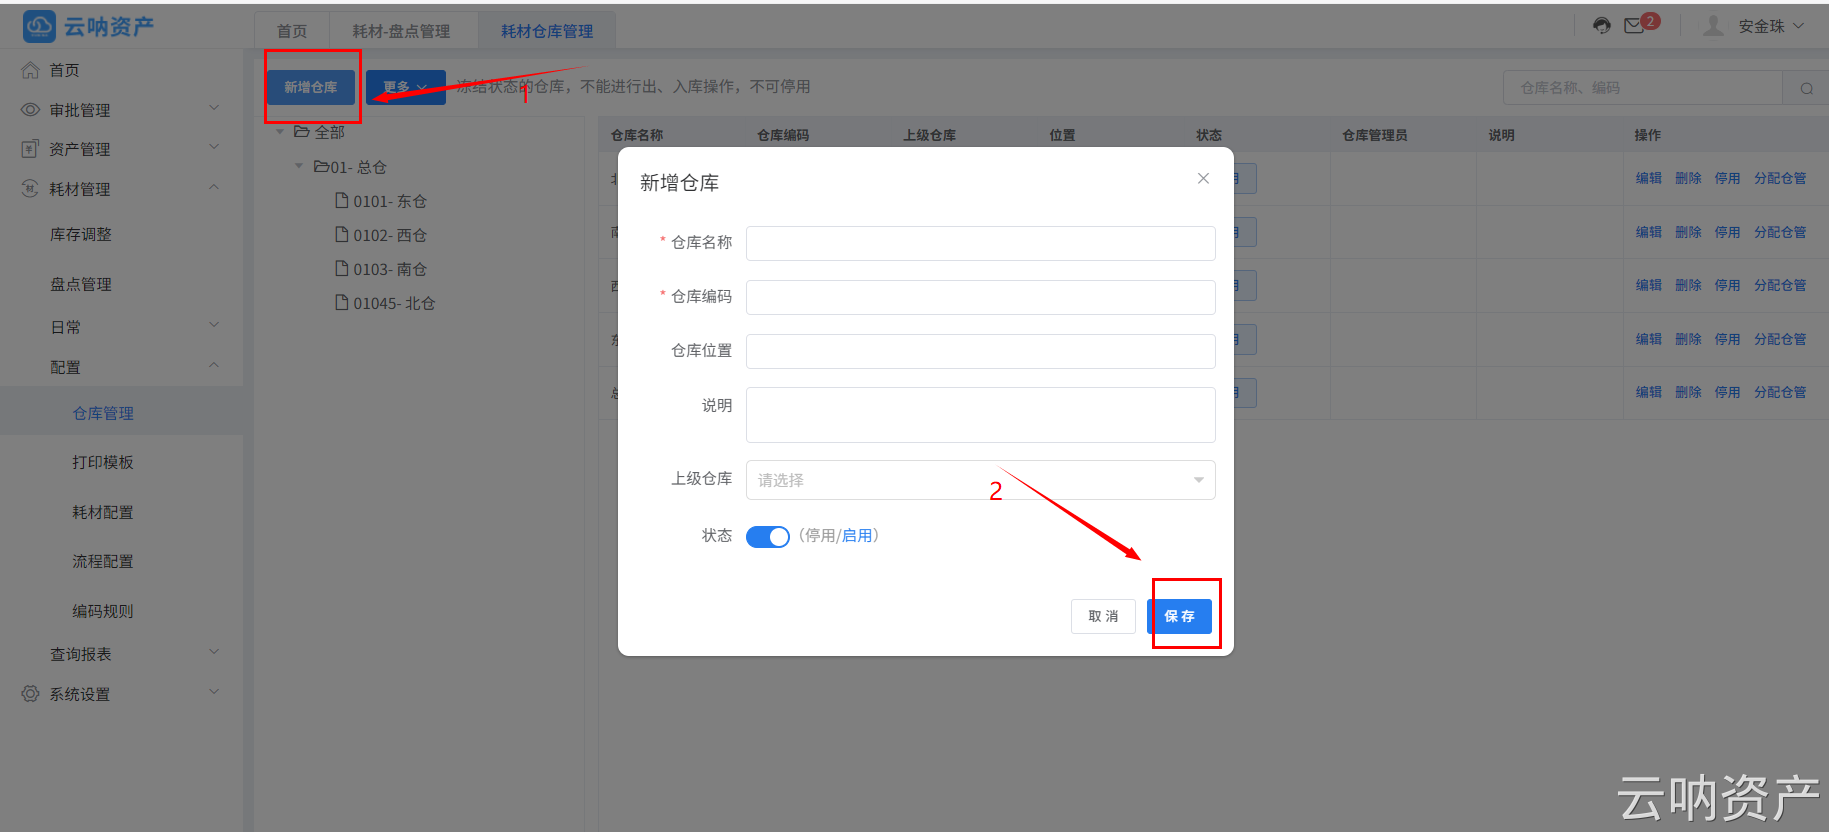Open the 上级仓库 dropdown
This screenshot has height=832, width=1829.
(980, 480)
